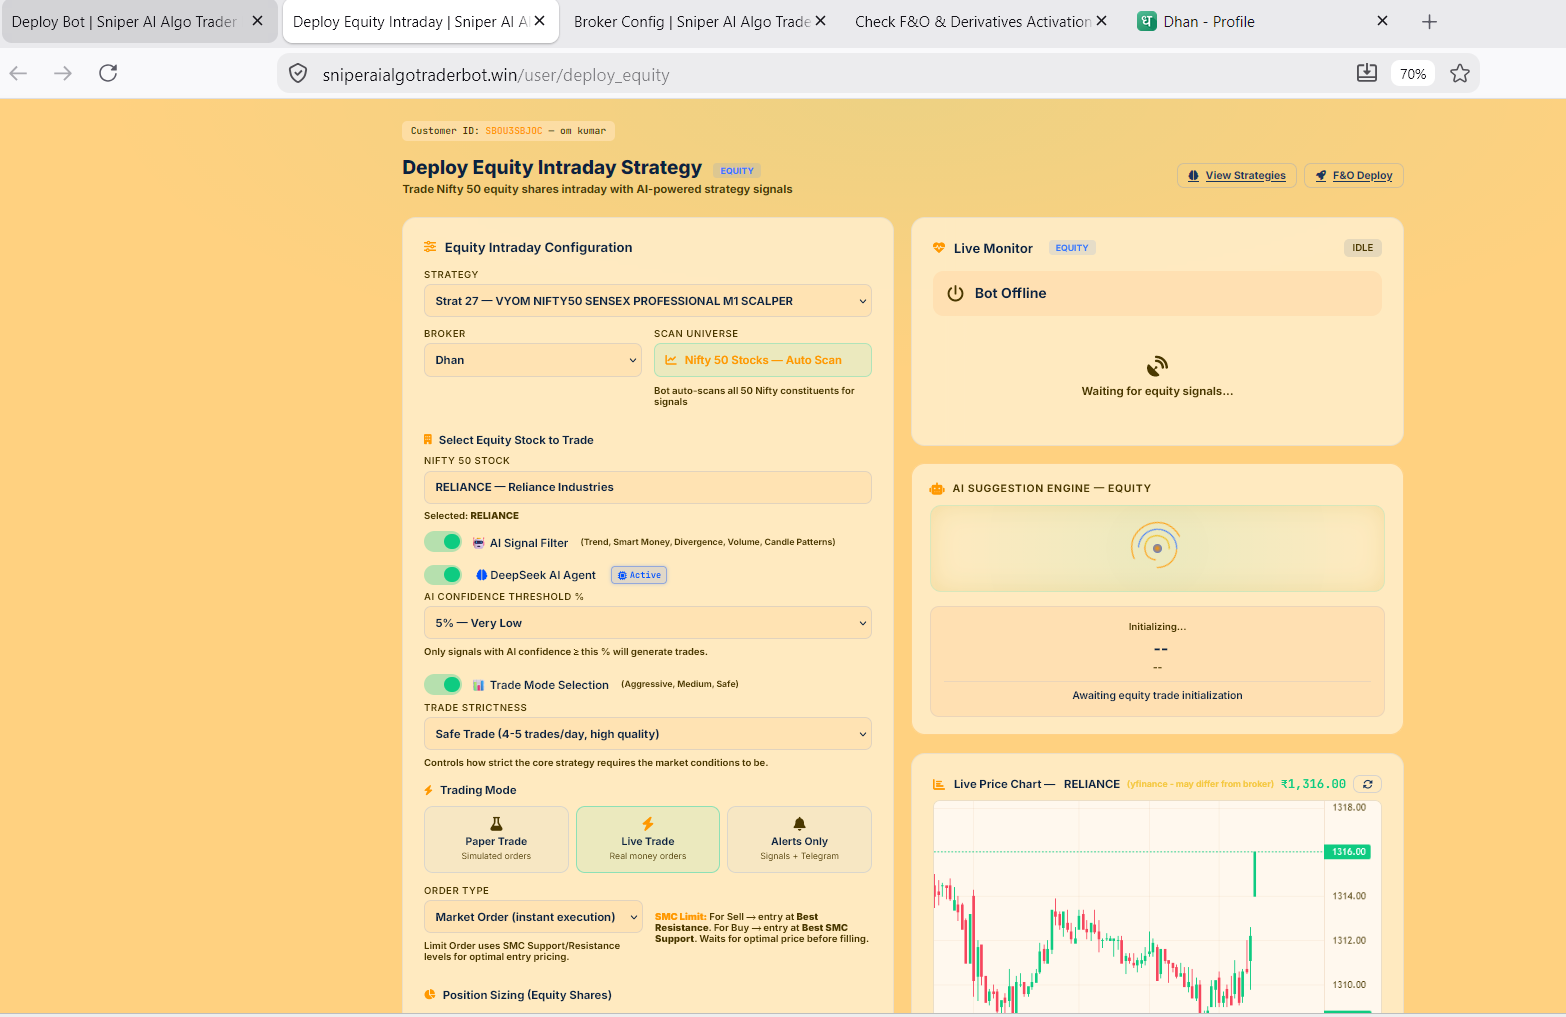Image resolution: width=1566 pixels, height=1017 pixels.
Task: Click the Live Monitor heartbeat icon
Action: (939, 248)
